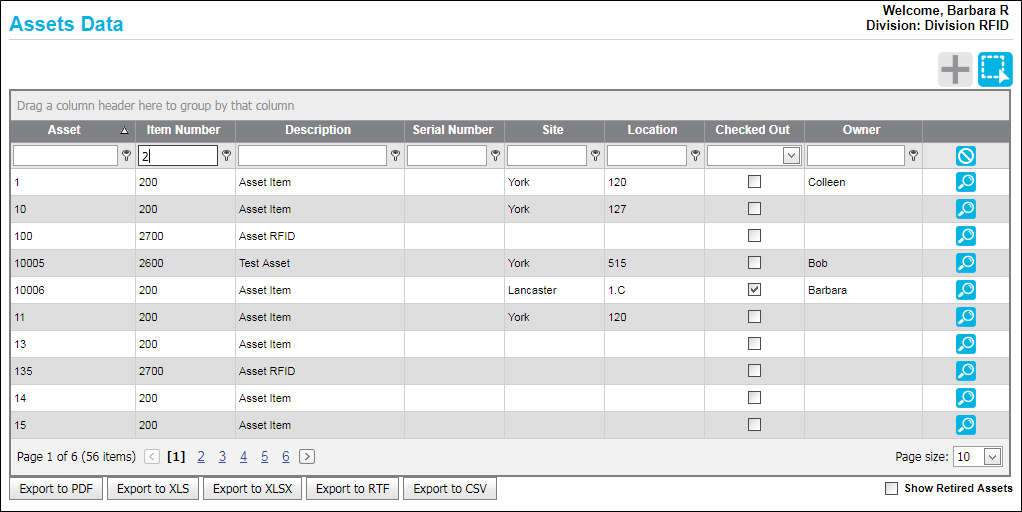Toggle Checked Out checkbox for asset 13
Screen dimensions: 1022x512
(754, 343)
